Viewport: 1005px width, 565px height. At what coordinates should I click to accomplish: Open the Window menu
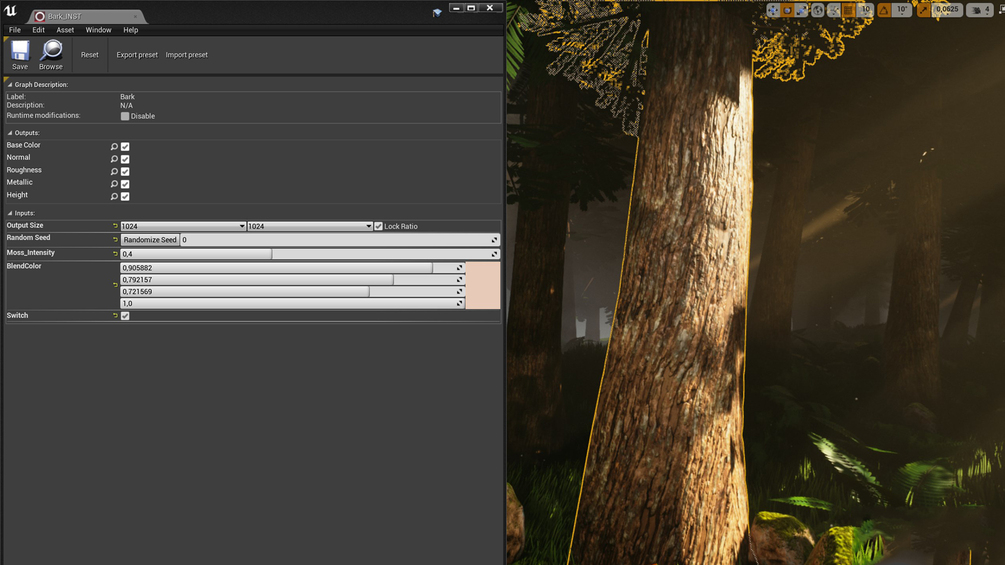pos(98,30)
